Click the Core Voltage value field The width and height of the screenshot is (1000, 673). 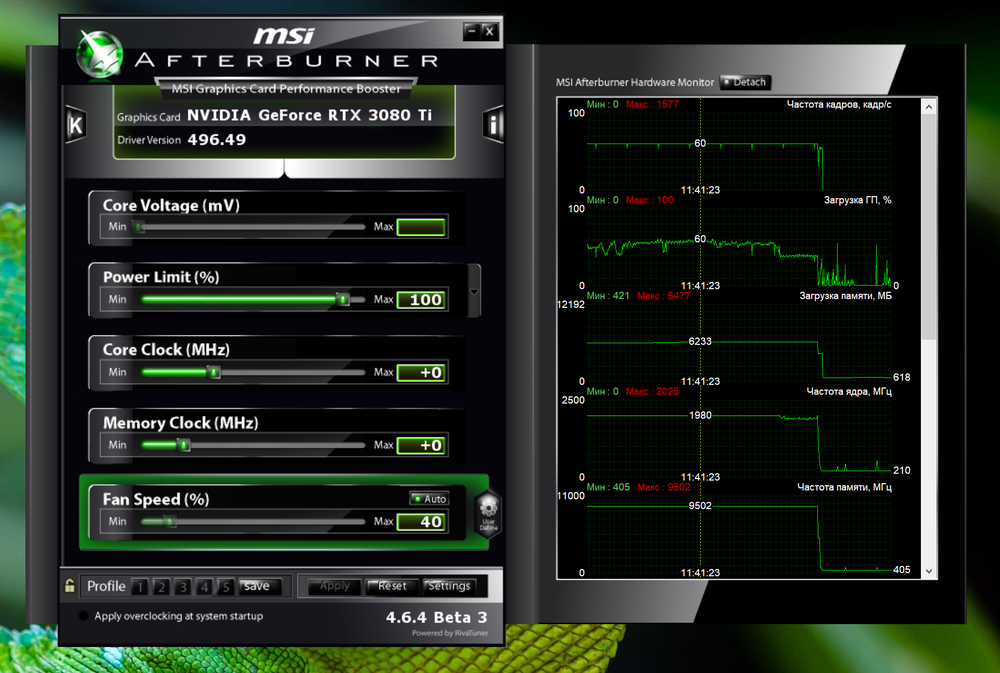pos(421,227)
